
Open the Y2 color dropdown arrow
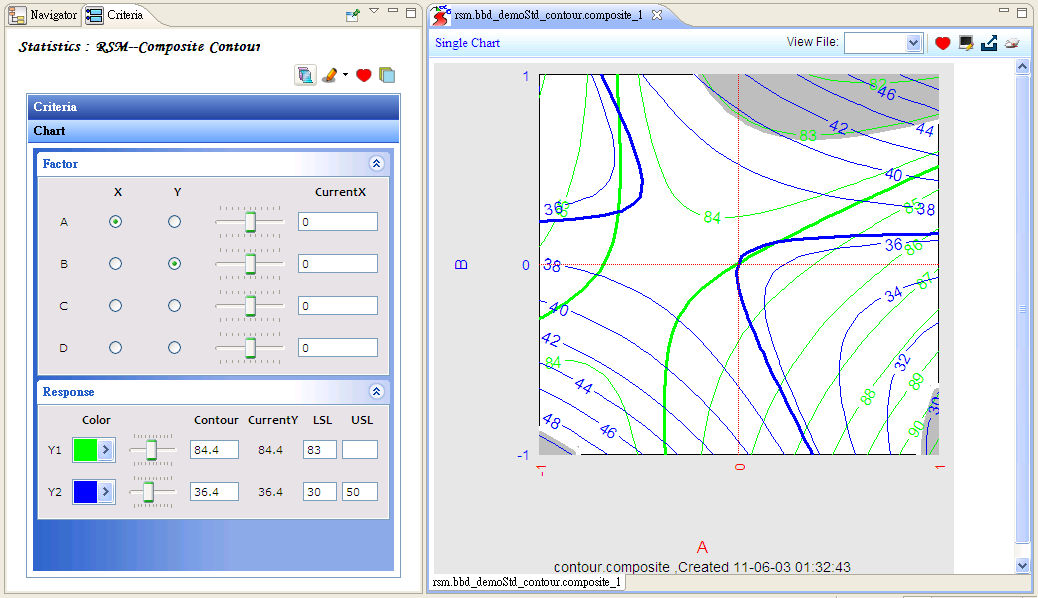[106, 492]
